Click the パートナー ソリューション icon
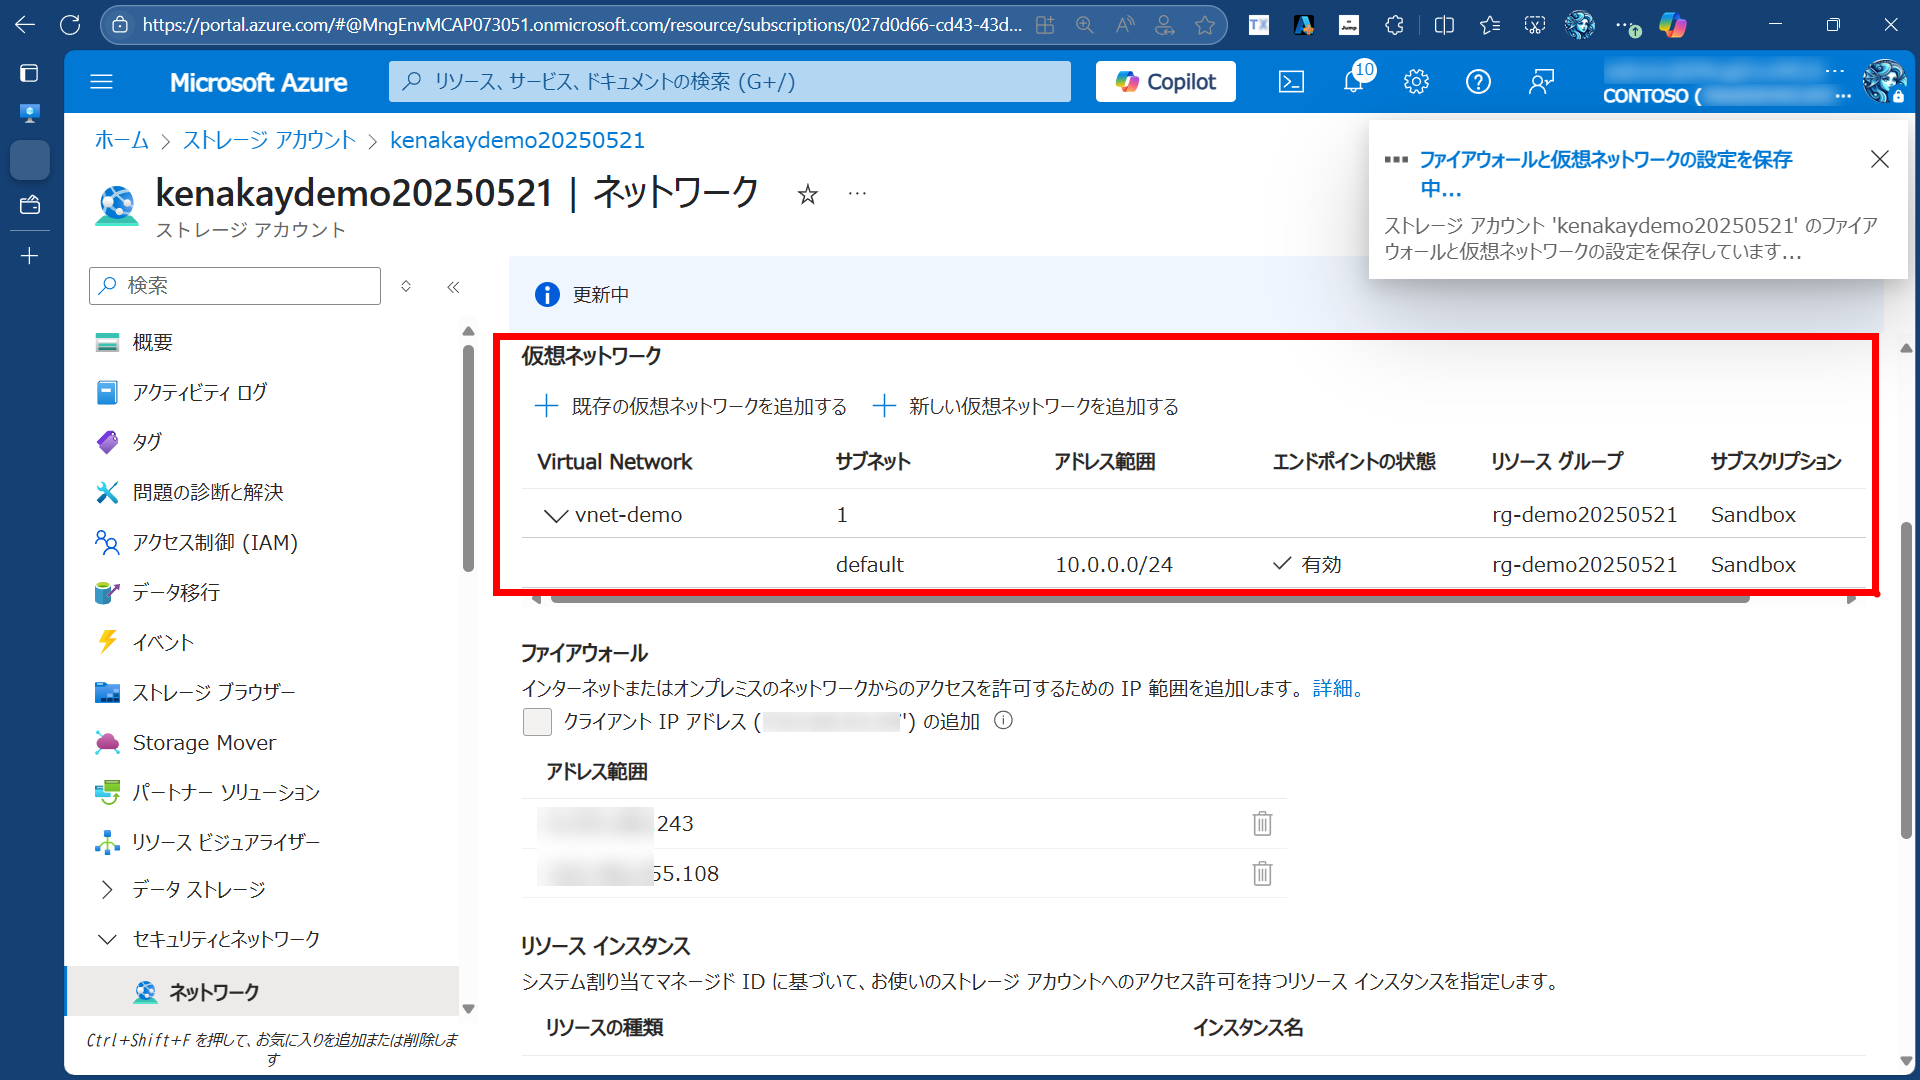Screen dimensions: 1920x1080 (107, 792)
